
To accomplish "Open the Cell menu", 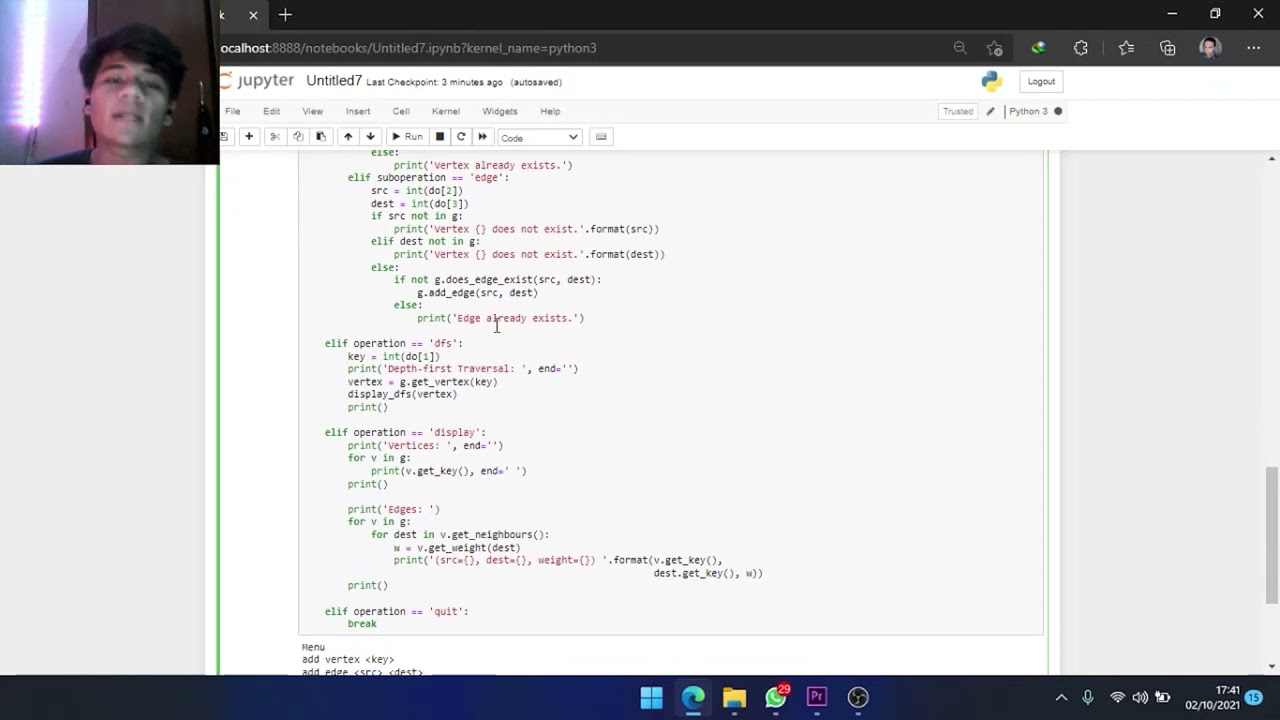I will [400, 111].
